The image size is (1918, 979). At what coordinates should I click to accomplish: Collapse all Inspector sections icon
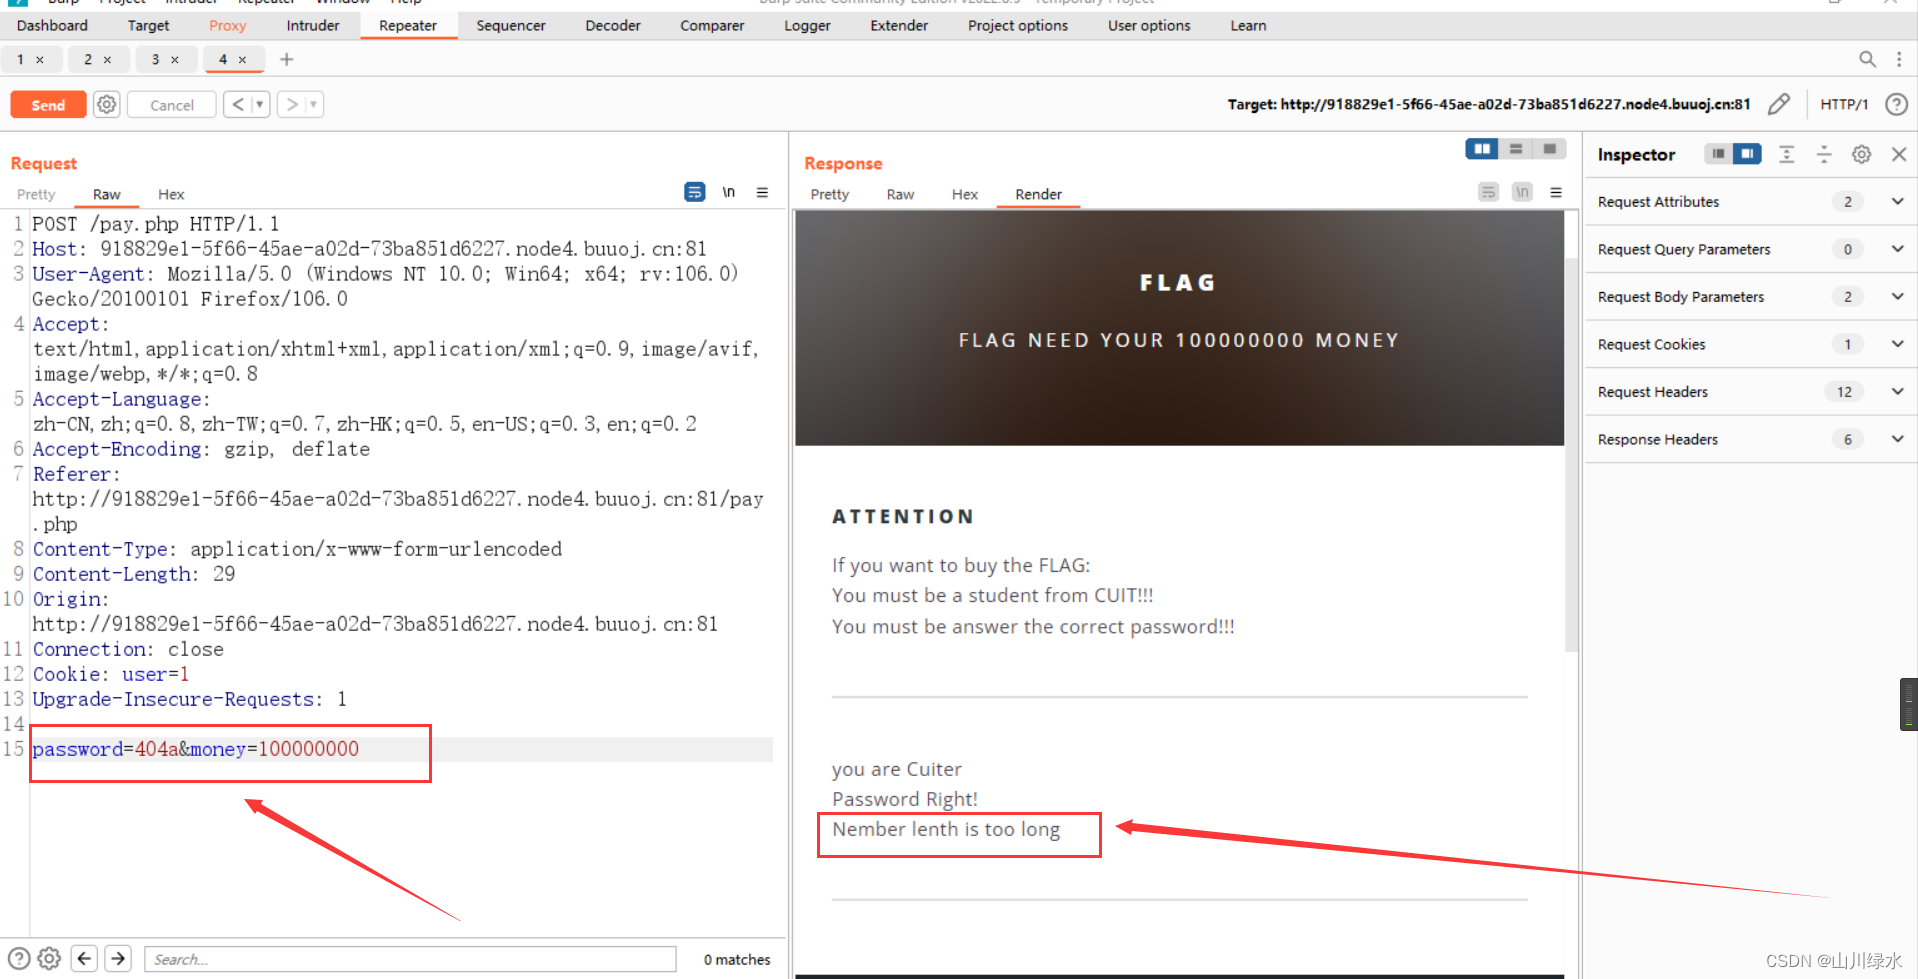1824,154
